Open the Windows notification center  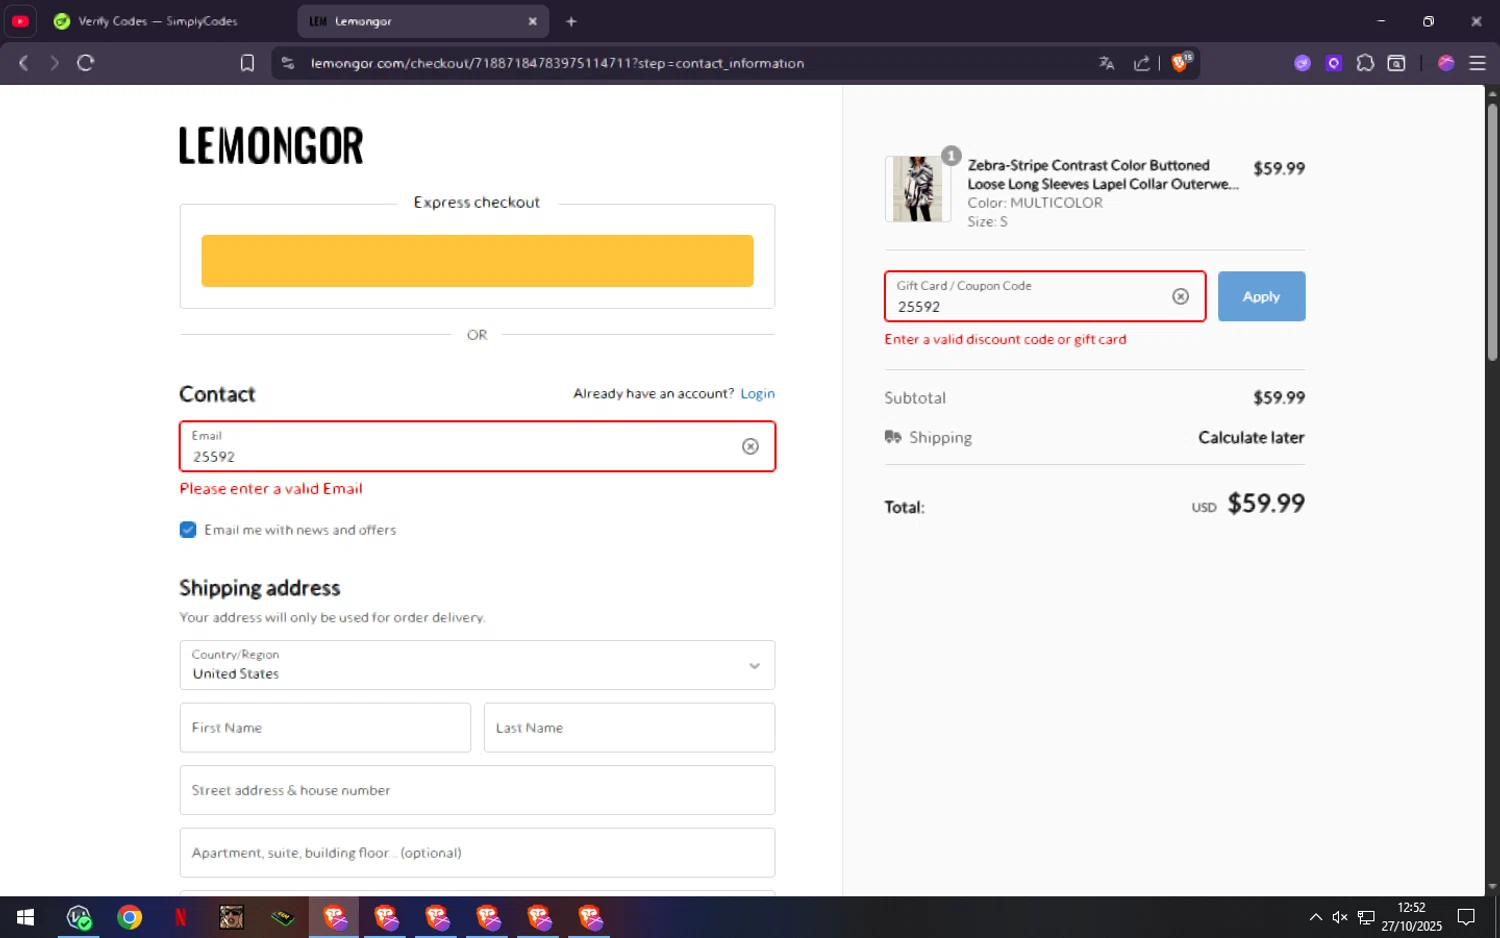(1466, 917)
